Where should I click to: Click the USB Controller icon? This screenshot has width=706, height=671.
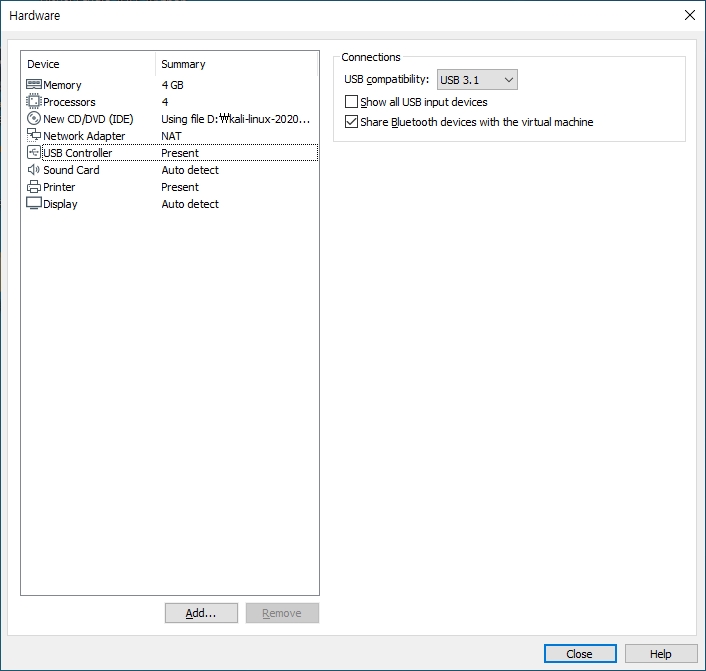coord(34,153)
